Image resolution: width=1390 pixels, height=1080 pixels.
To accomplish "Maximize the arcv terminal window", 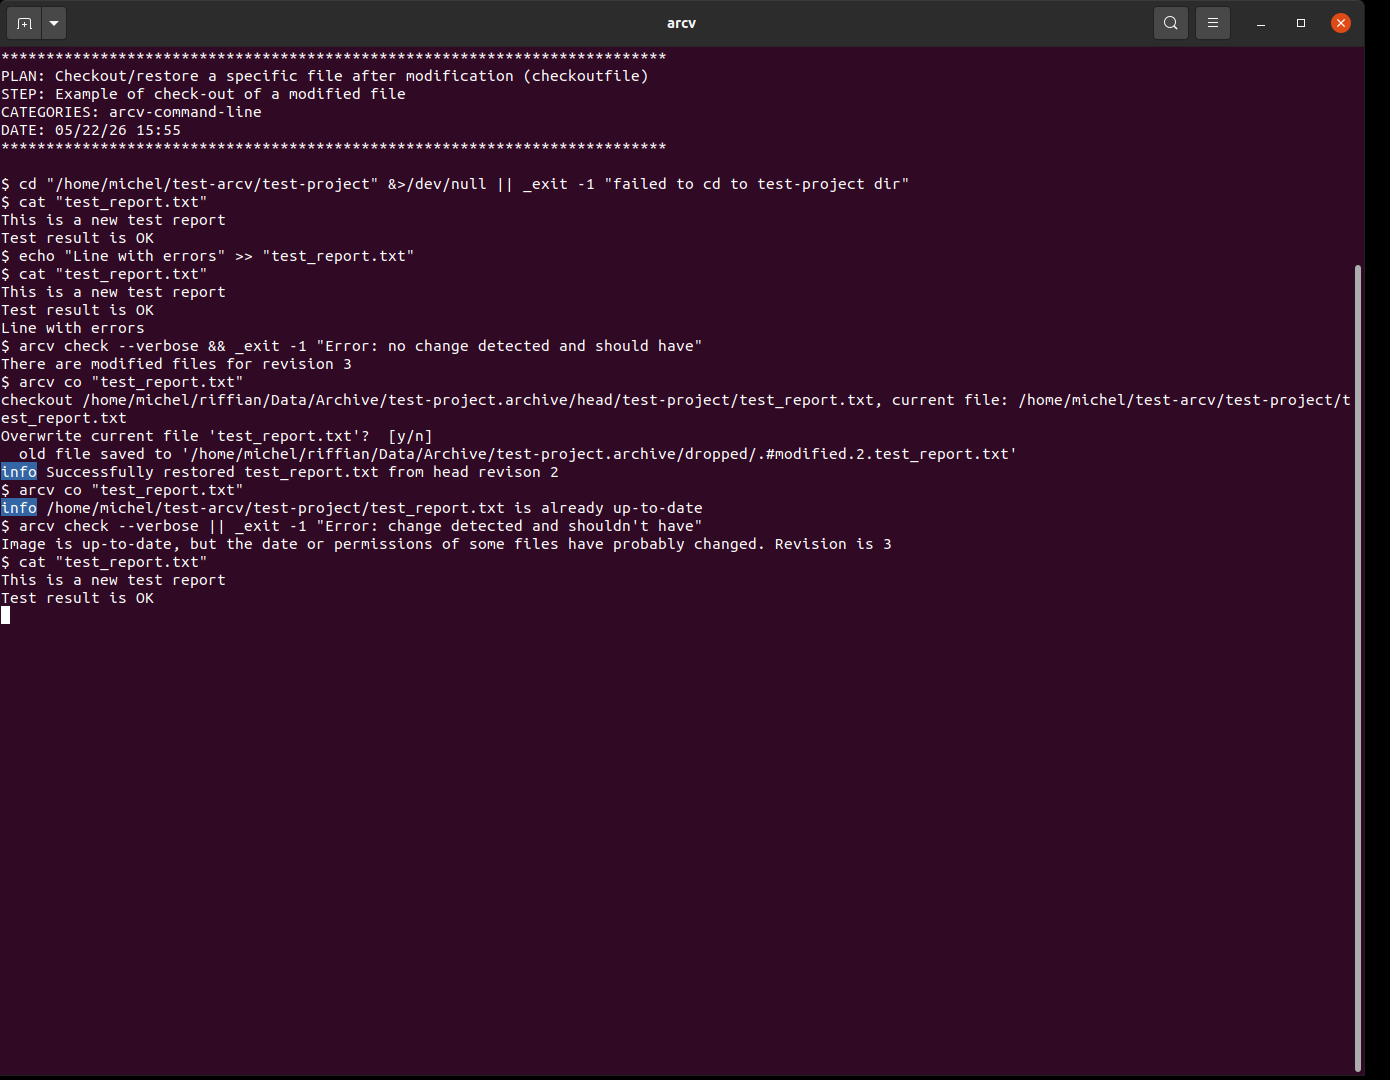I will point(1301,23).
